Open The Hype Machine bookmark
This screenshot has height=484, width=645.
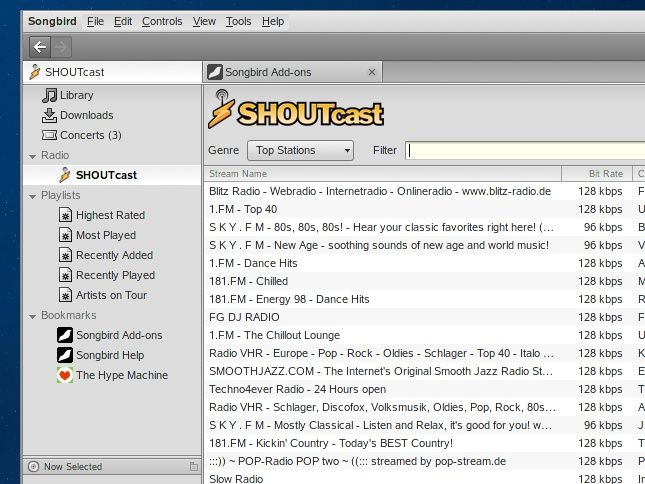coord(112,375)
